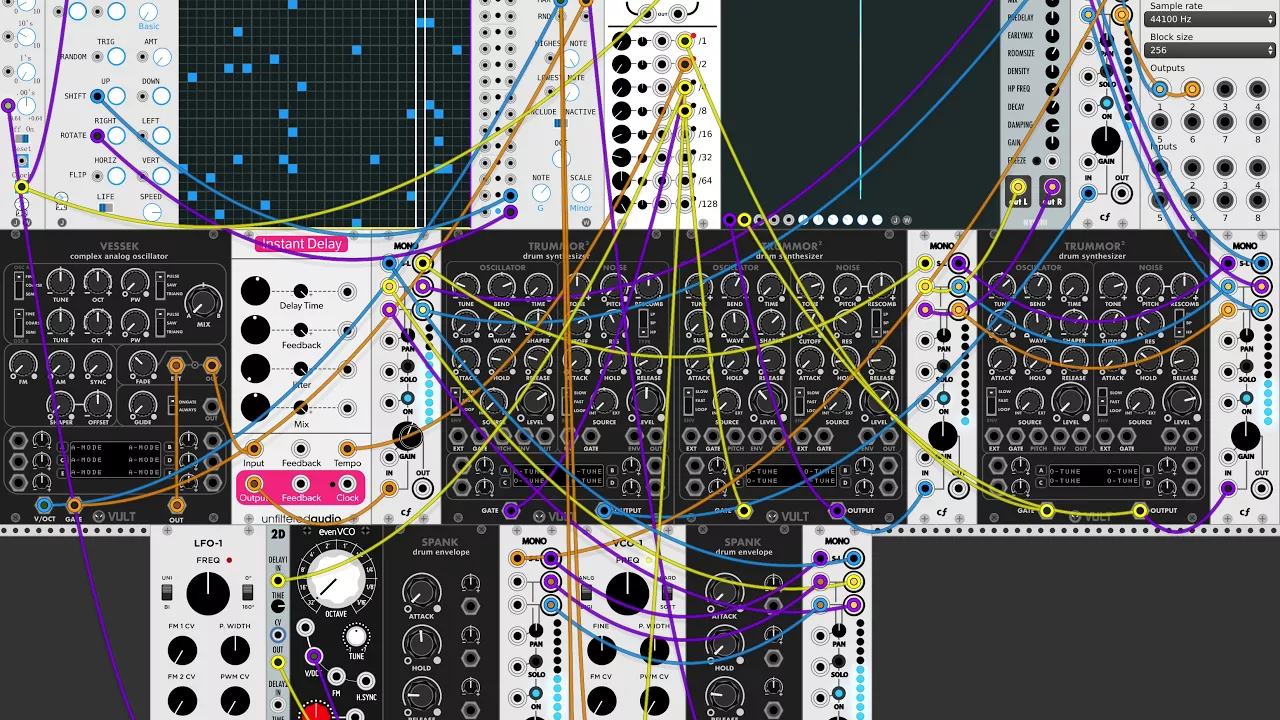Open the Sample rate 44100 Hz dropdown

(x=1211, y=19)
